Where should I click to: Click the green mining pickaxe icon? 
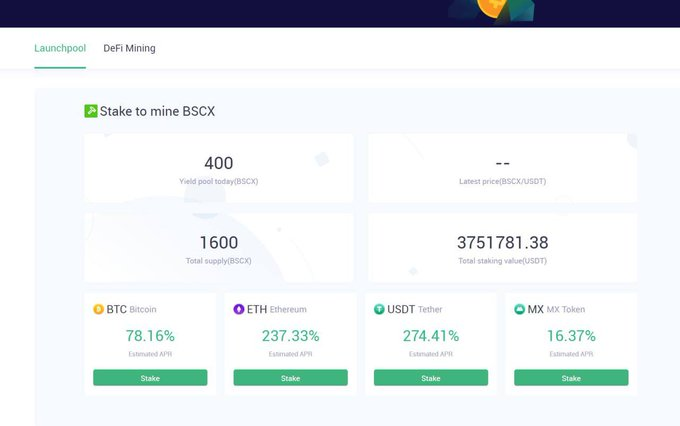91,111
